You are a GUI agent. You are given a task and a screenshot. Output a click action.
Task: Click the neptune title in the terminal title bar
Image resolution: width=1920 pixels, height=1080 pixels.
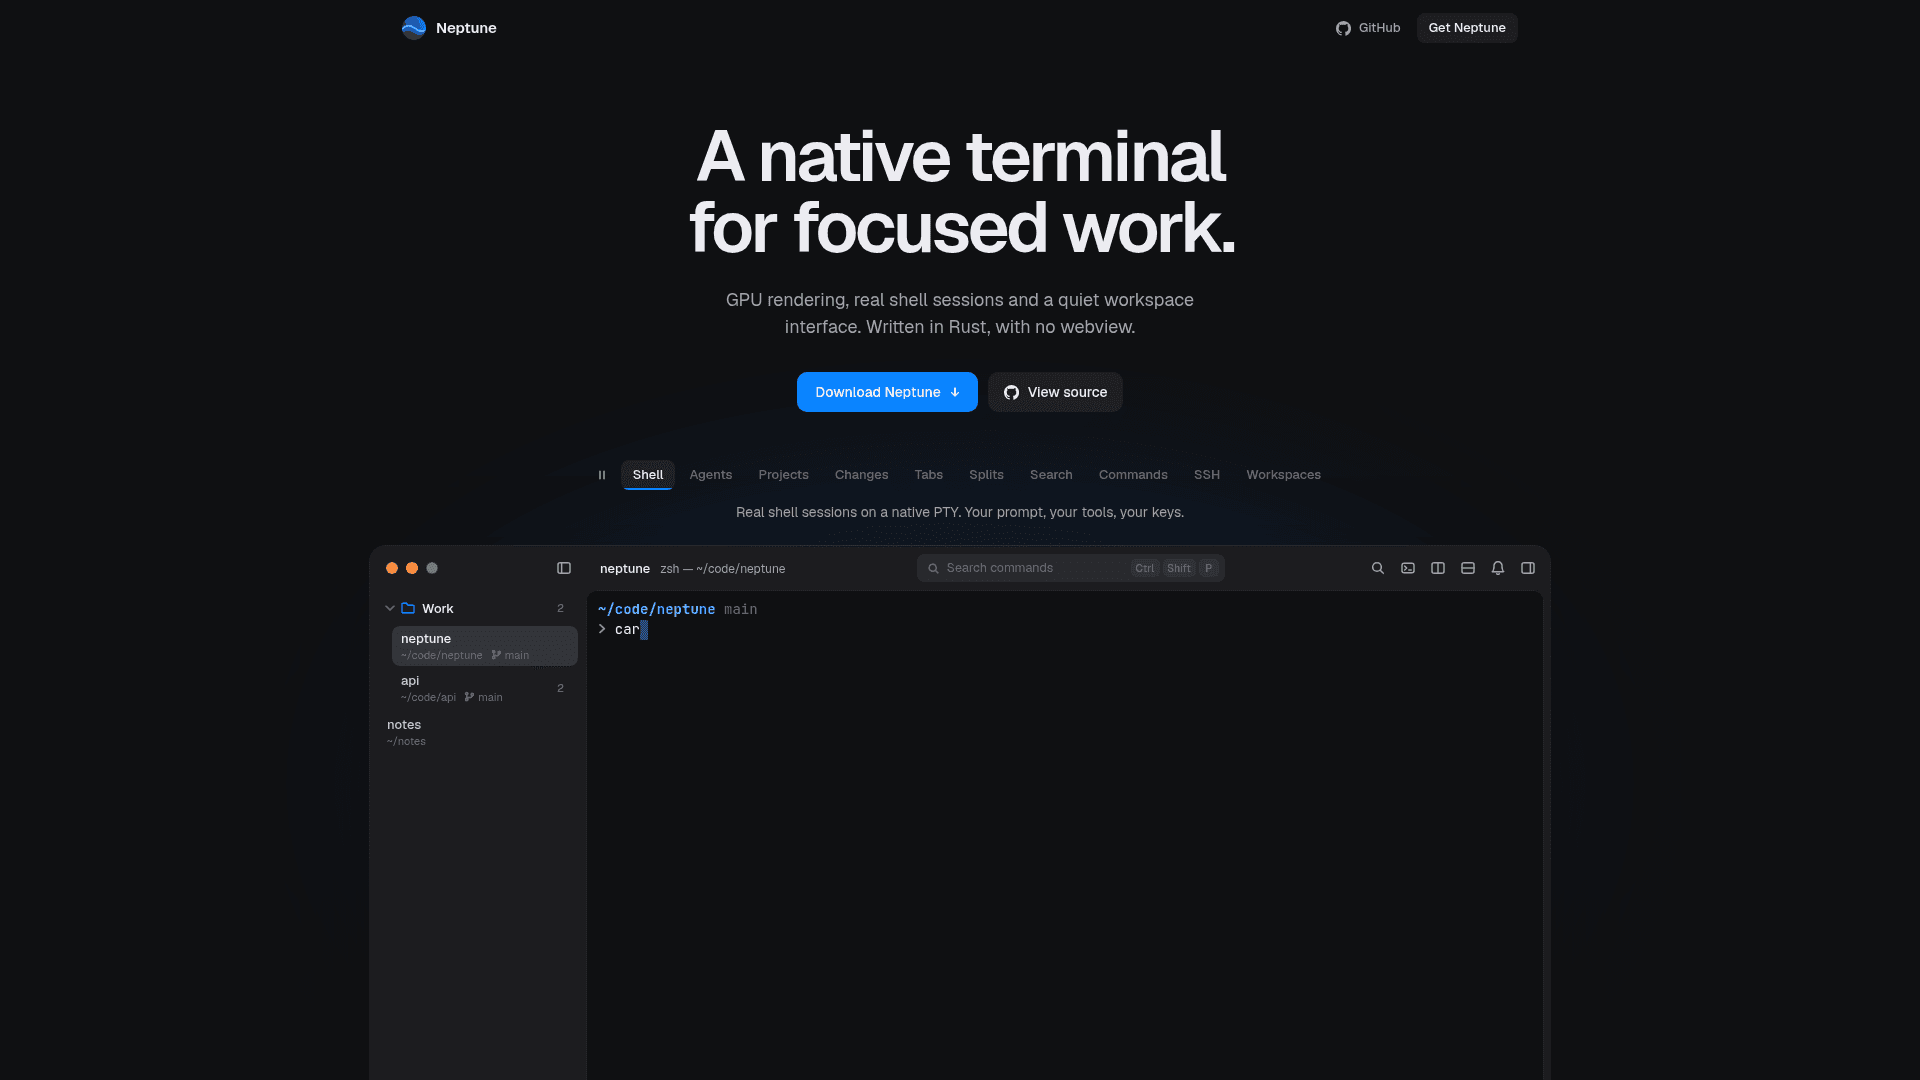point(625,568)
